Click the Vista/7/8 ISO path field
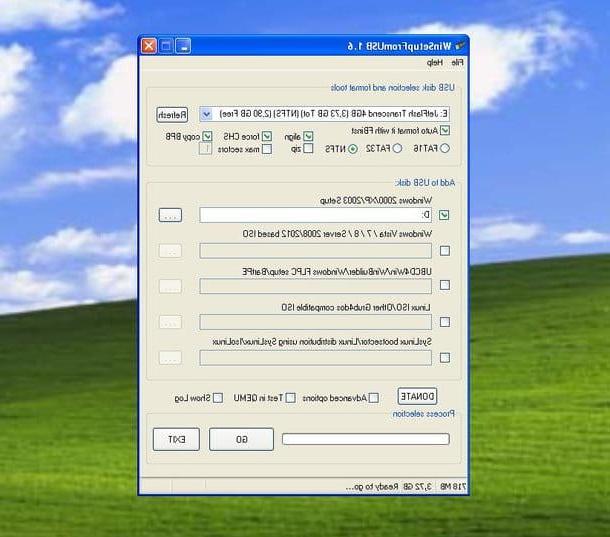The image size is (610, 537). [x=316, y=251]
